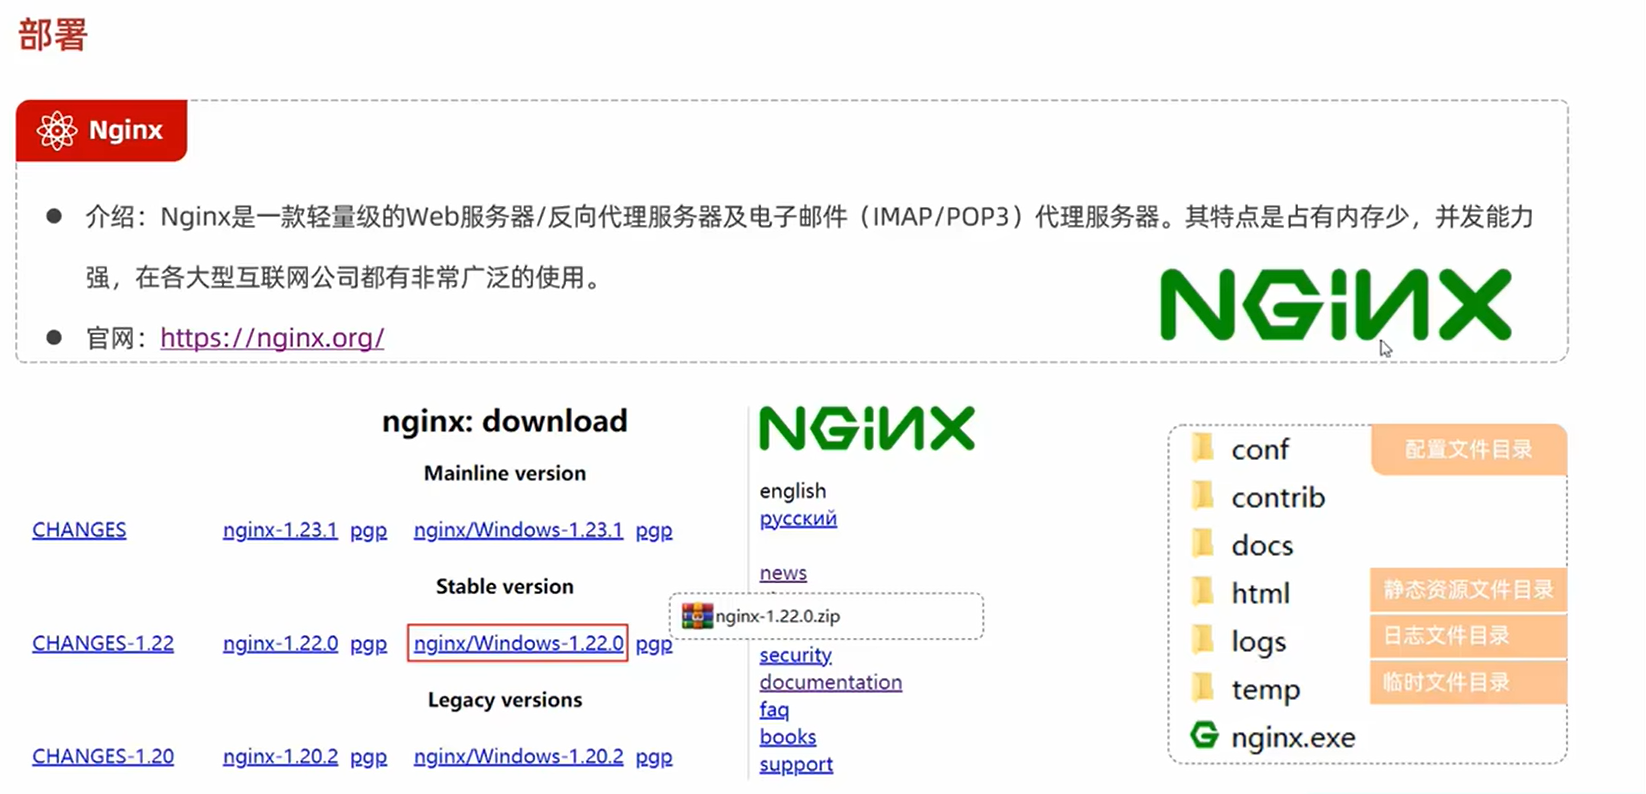Click pgp link after nginx/Windows-1.20.2
The width and height of the screenshot is (1646, 794).
[654, 757]
